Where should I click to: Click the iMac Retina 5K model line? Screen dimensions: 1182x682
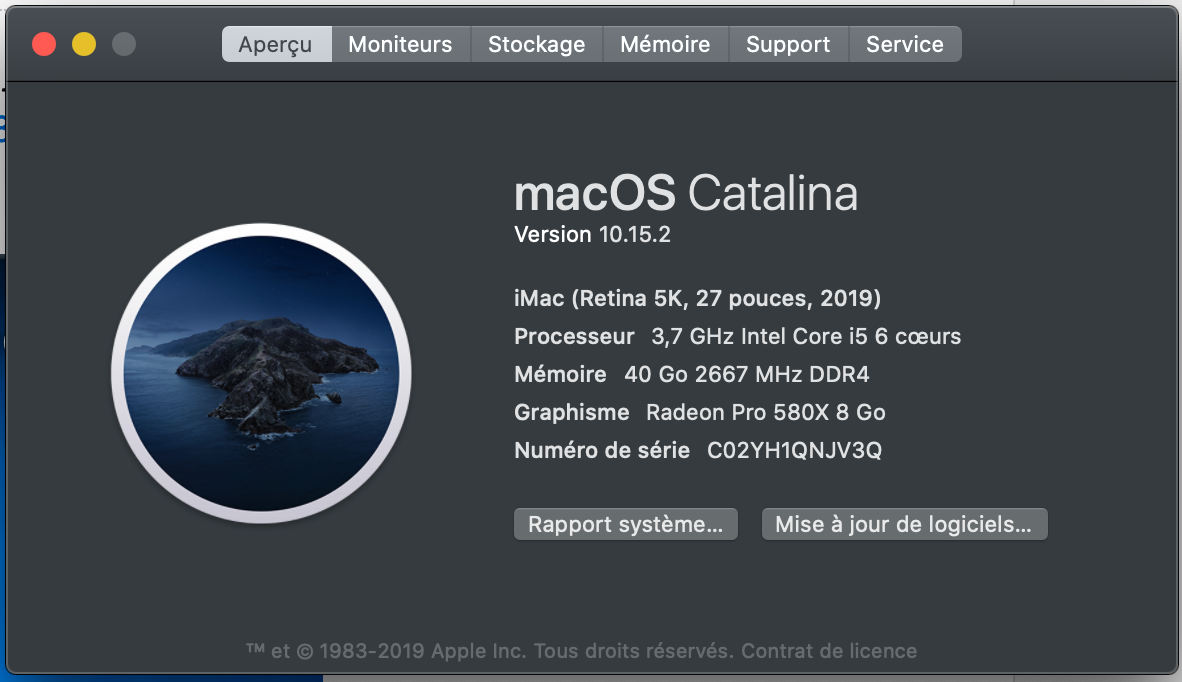coord(697,298)
